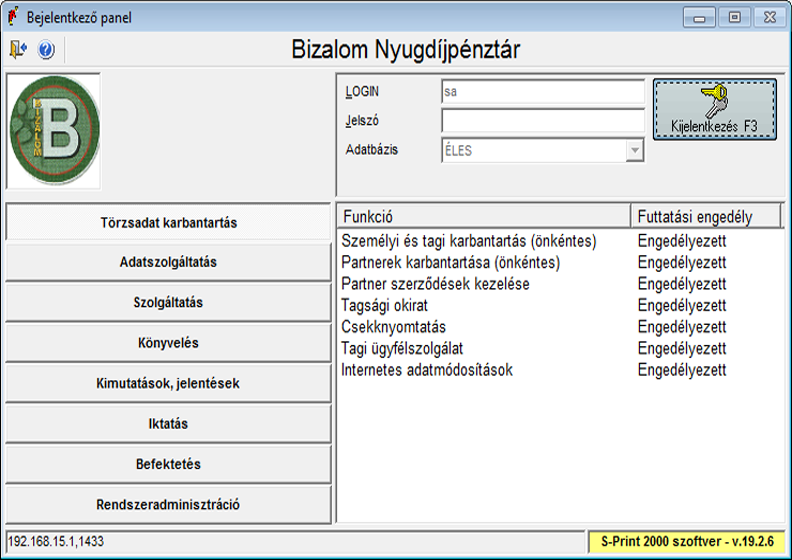Viewport: 792px width, 560px height.
Task: Click the exit door icon in toolbar
Action: point(18,49)
